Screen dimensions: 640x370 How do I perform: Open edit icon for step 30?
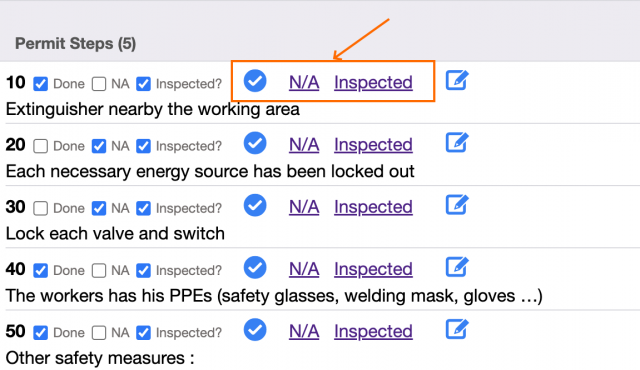(457, 204)
